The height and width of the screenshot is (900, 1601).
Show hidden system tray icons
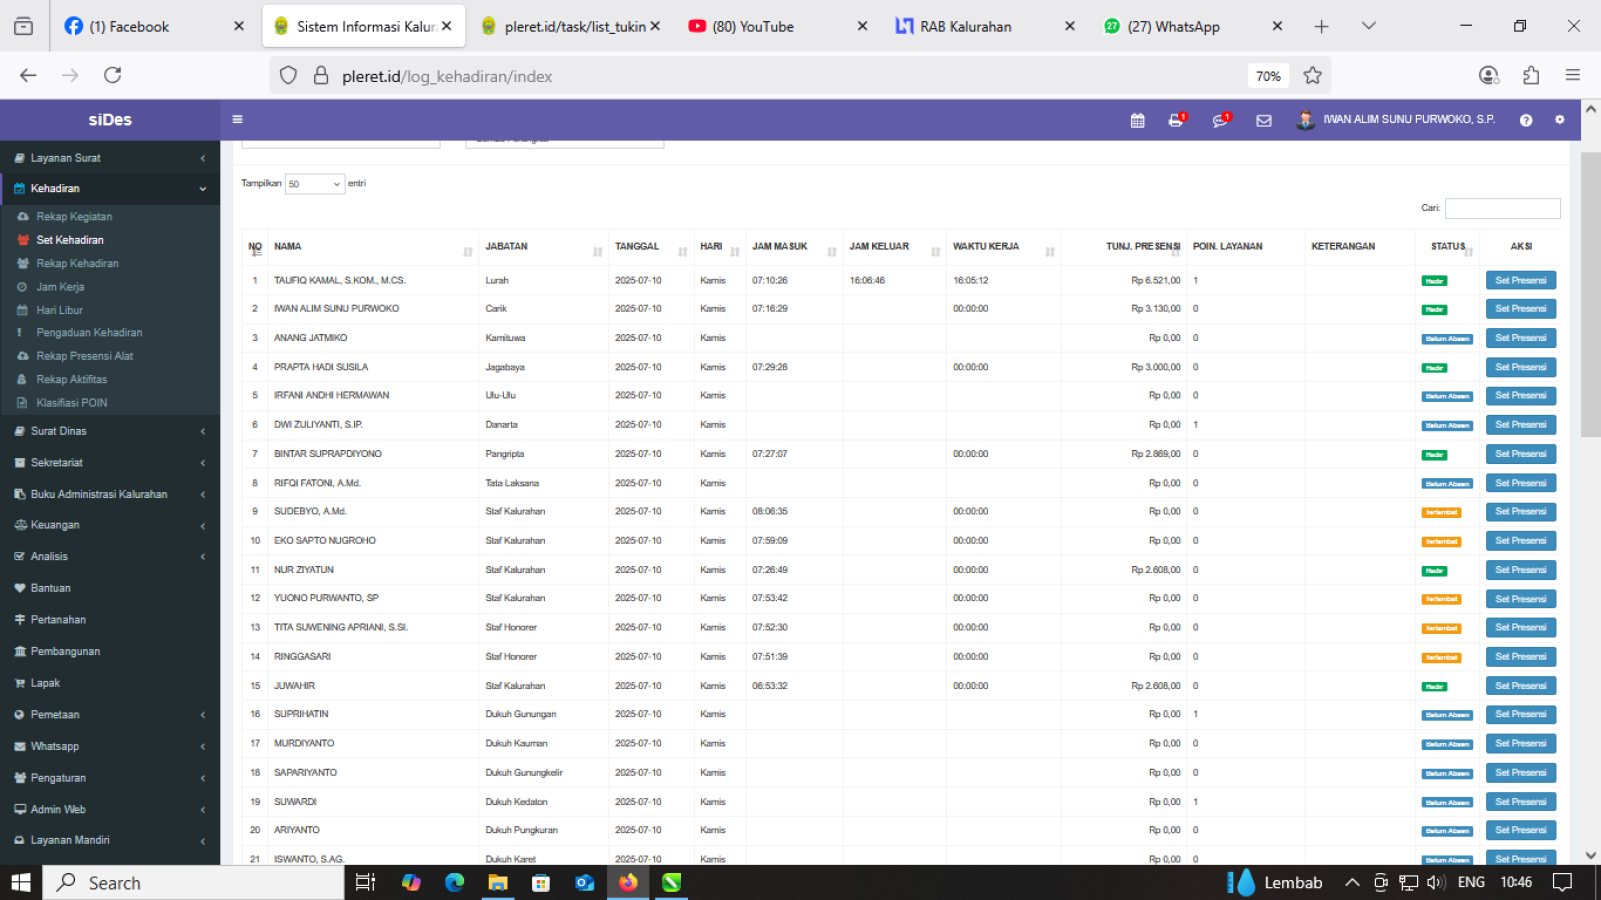1352,882
